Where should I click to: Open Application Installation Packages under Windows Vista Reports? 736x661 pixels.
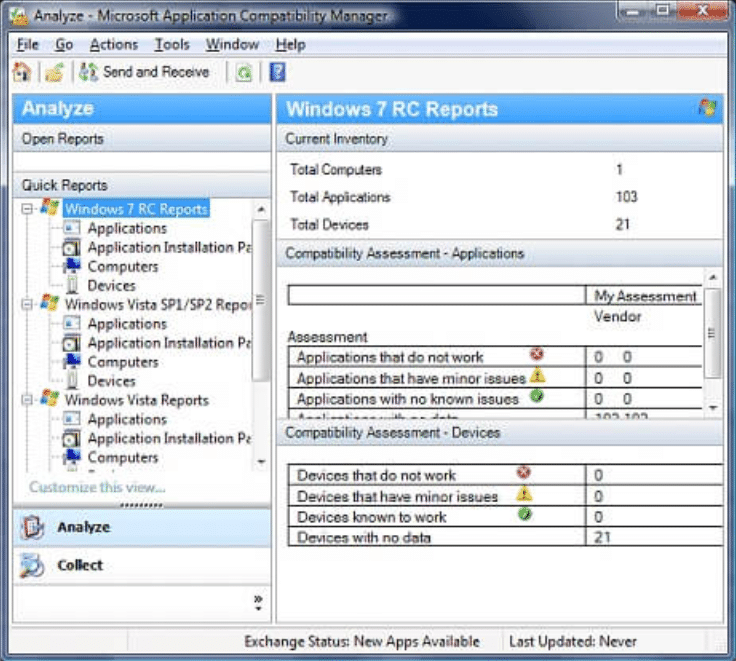[169, 438]
